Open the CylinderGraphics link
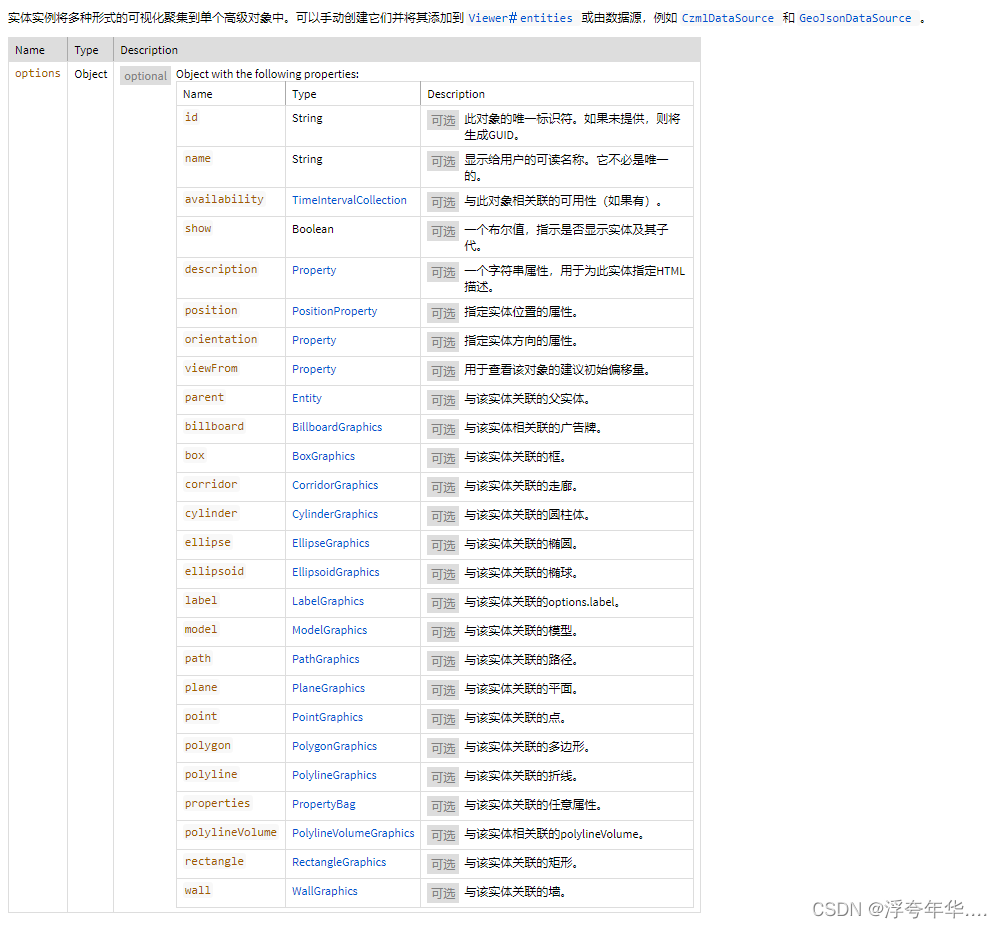 tap(335, 514)
